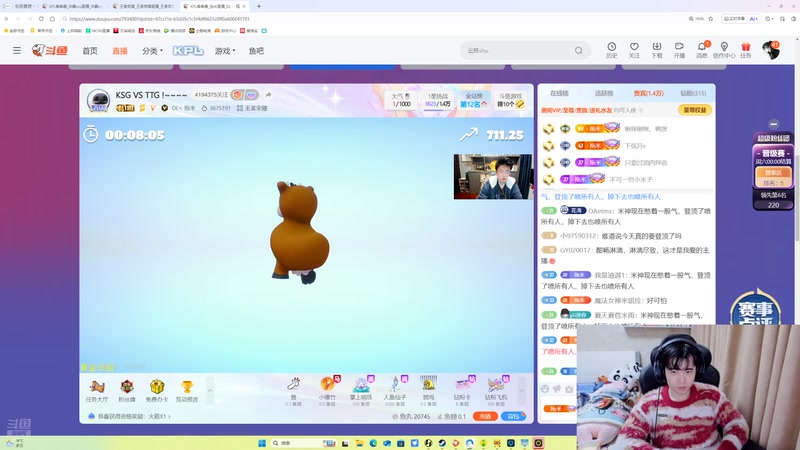
Task: Open the 互动预言 trophy icon
Action: pyautogui.click(x=187, y=391)
